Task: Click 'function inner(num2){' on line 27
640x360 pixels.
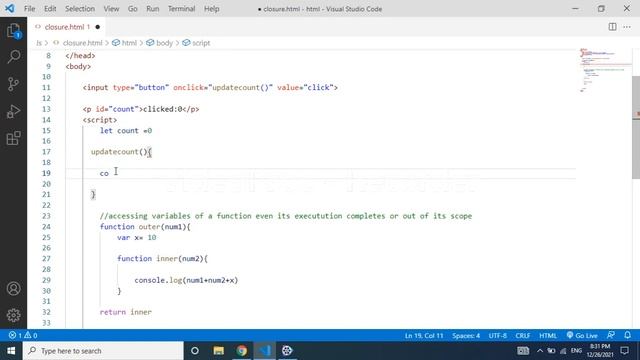Action: (162, 258)
